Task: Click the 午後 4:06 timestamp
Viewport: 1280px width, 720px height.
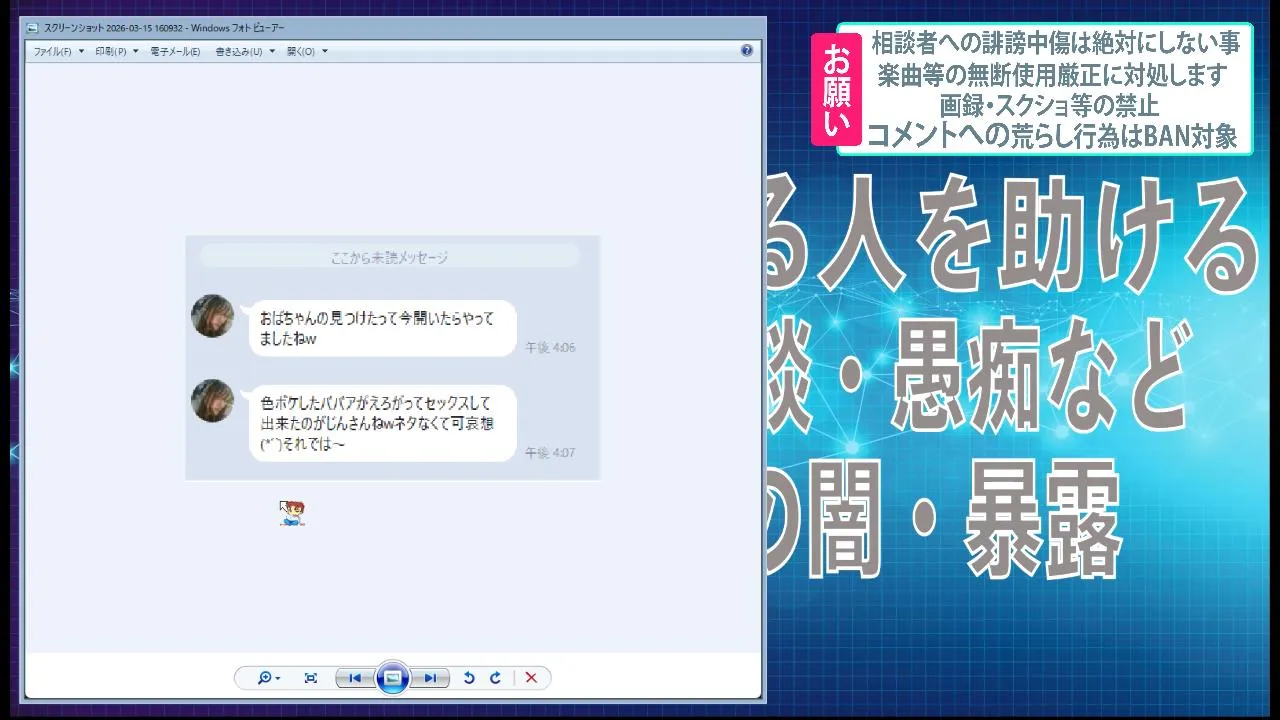Action: (550, 348)
